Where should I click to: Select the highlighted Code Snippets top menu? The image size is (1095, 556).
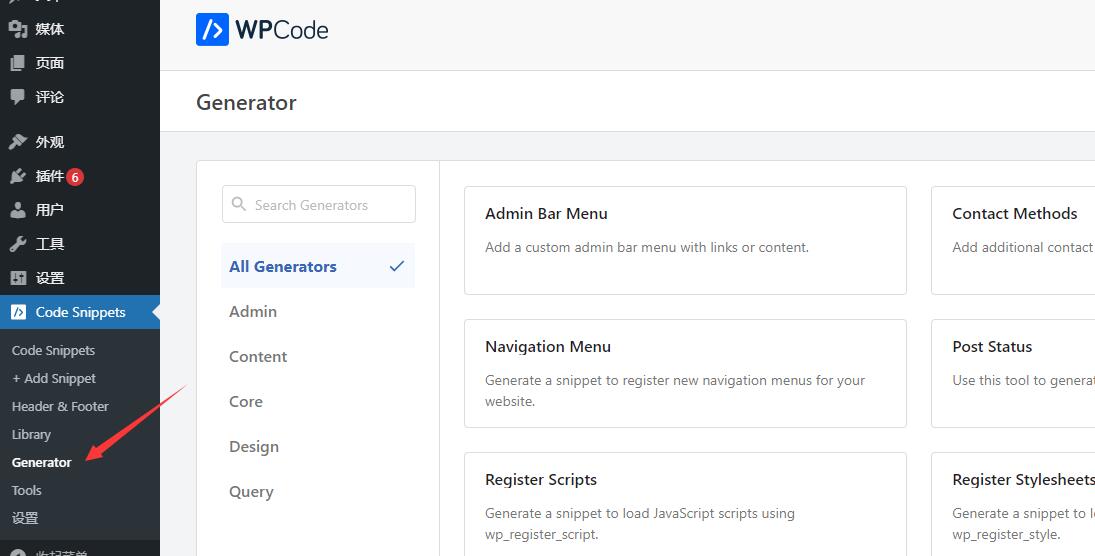pyautogui.click(x=80, y=312)
